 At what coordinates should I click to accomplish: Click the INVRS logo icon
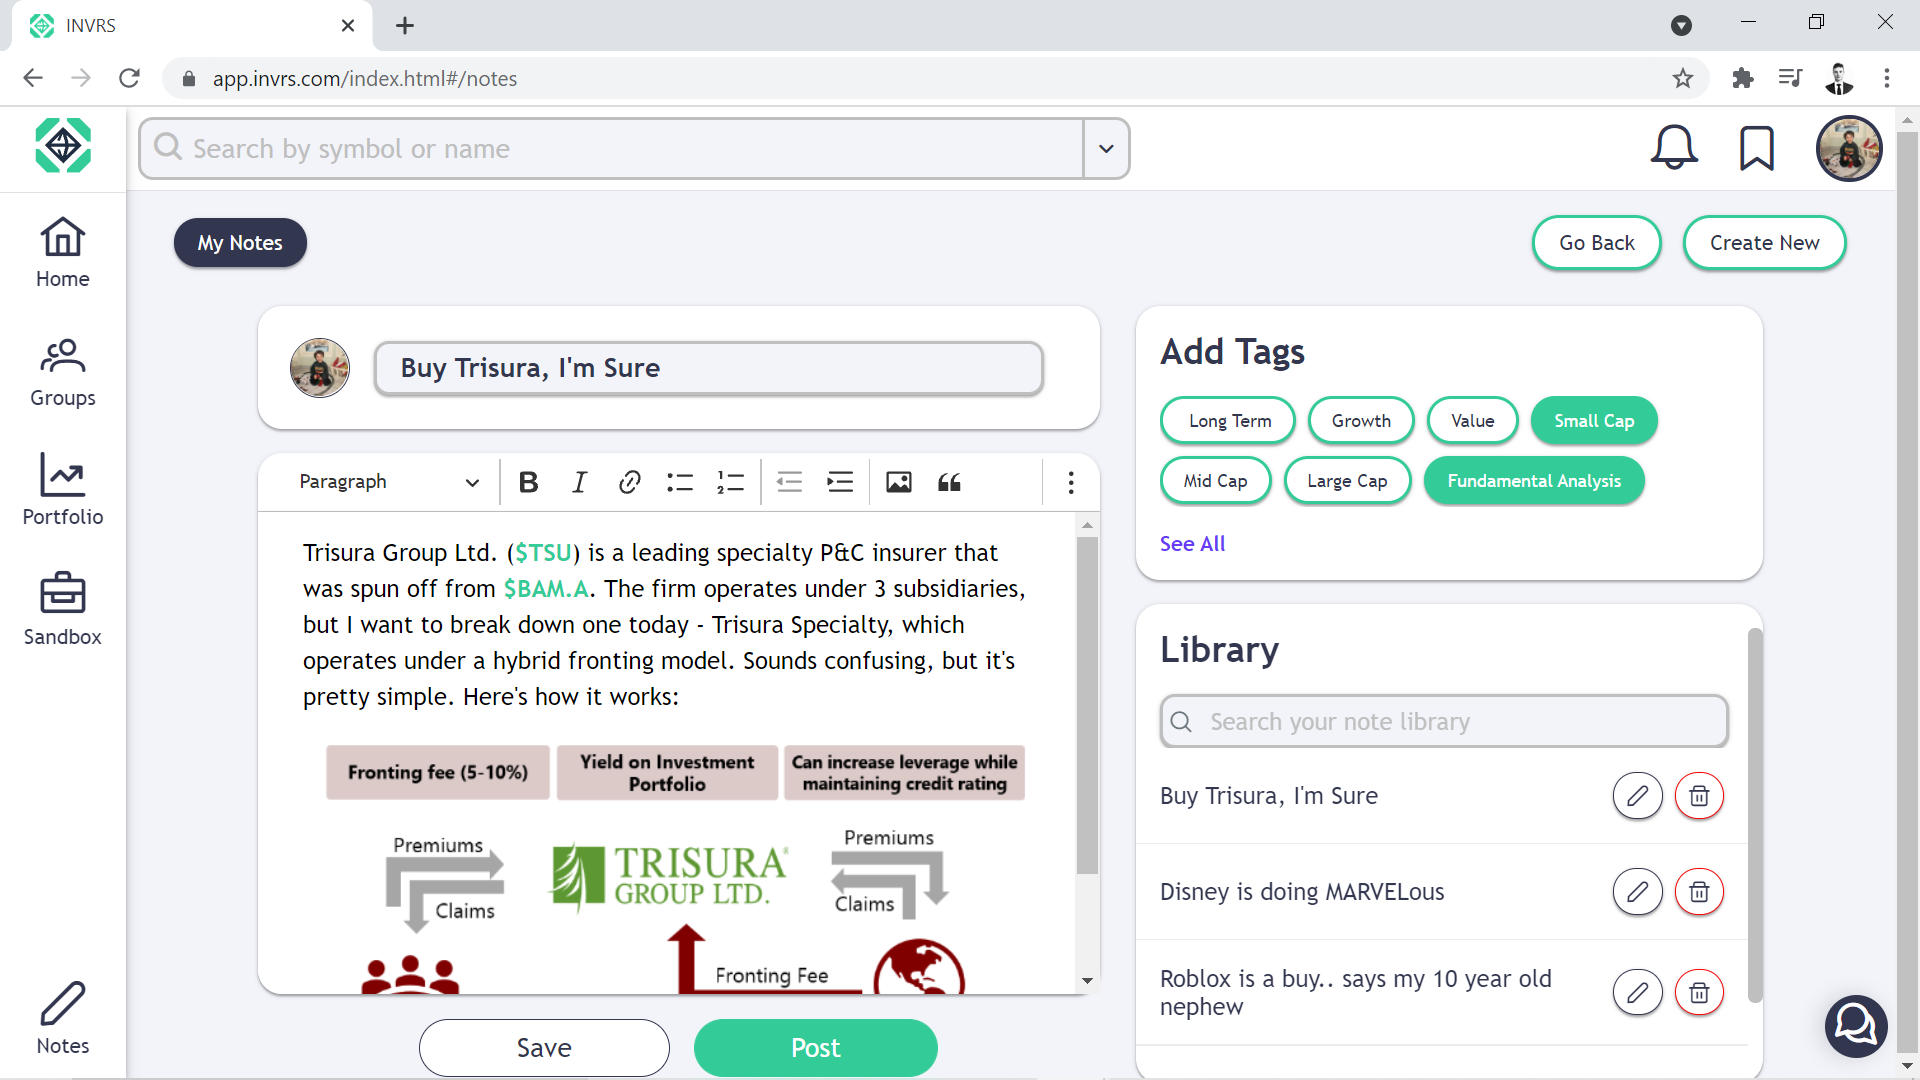63,146
